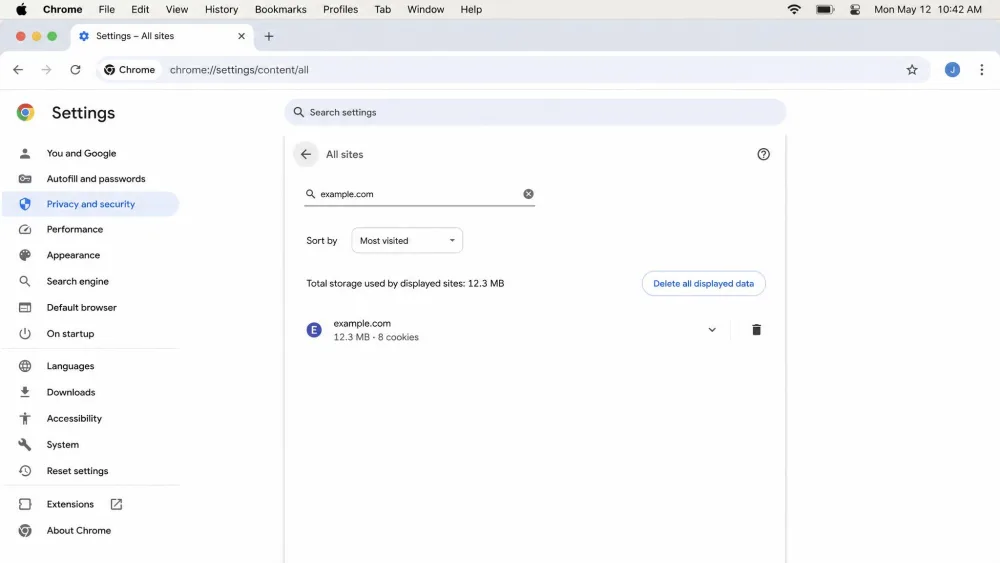Click the browser back arrow
This screenshot has width=1000, height=563.
pos(18,69)
